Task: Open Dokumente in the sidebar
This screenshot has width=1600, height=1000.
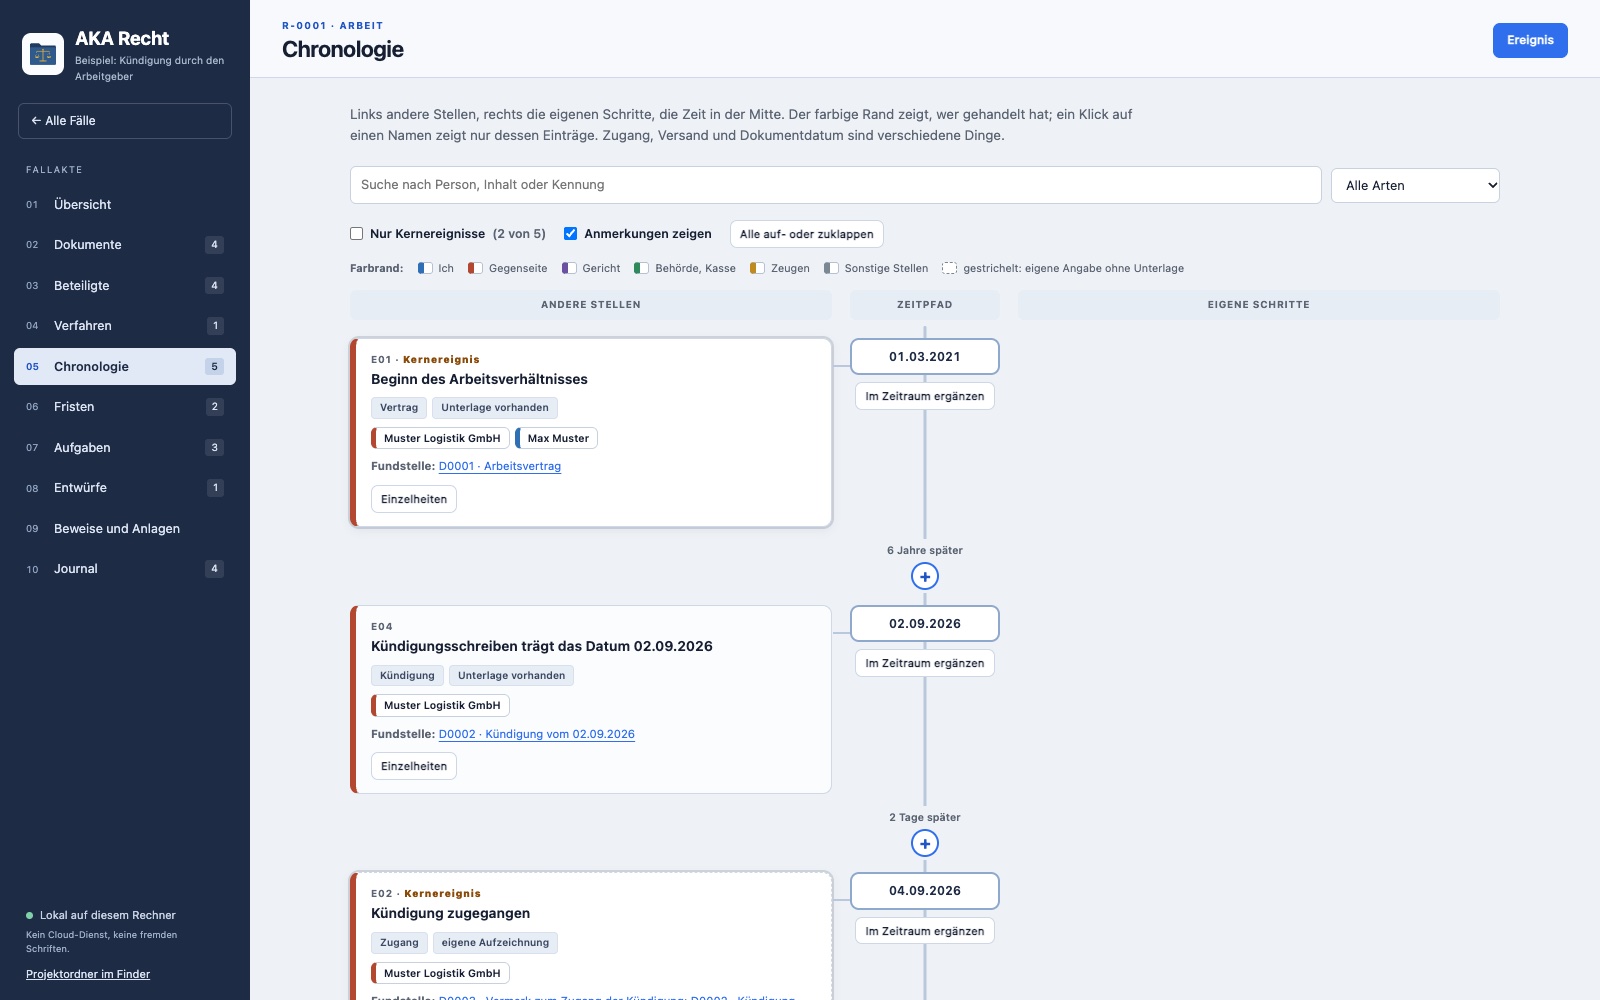Action: [125, 245]
